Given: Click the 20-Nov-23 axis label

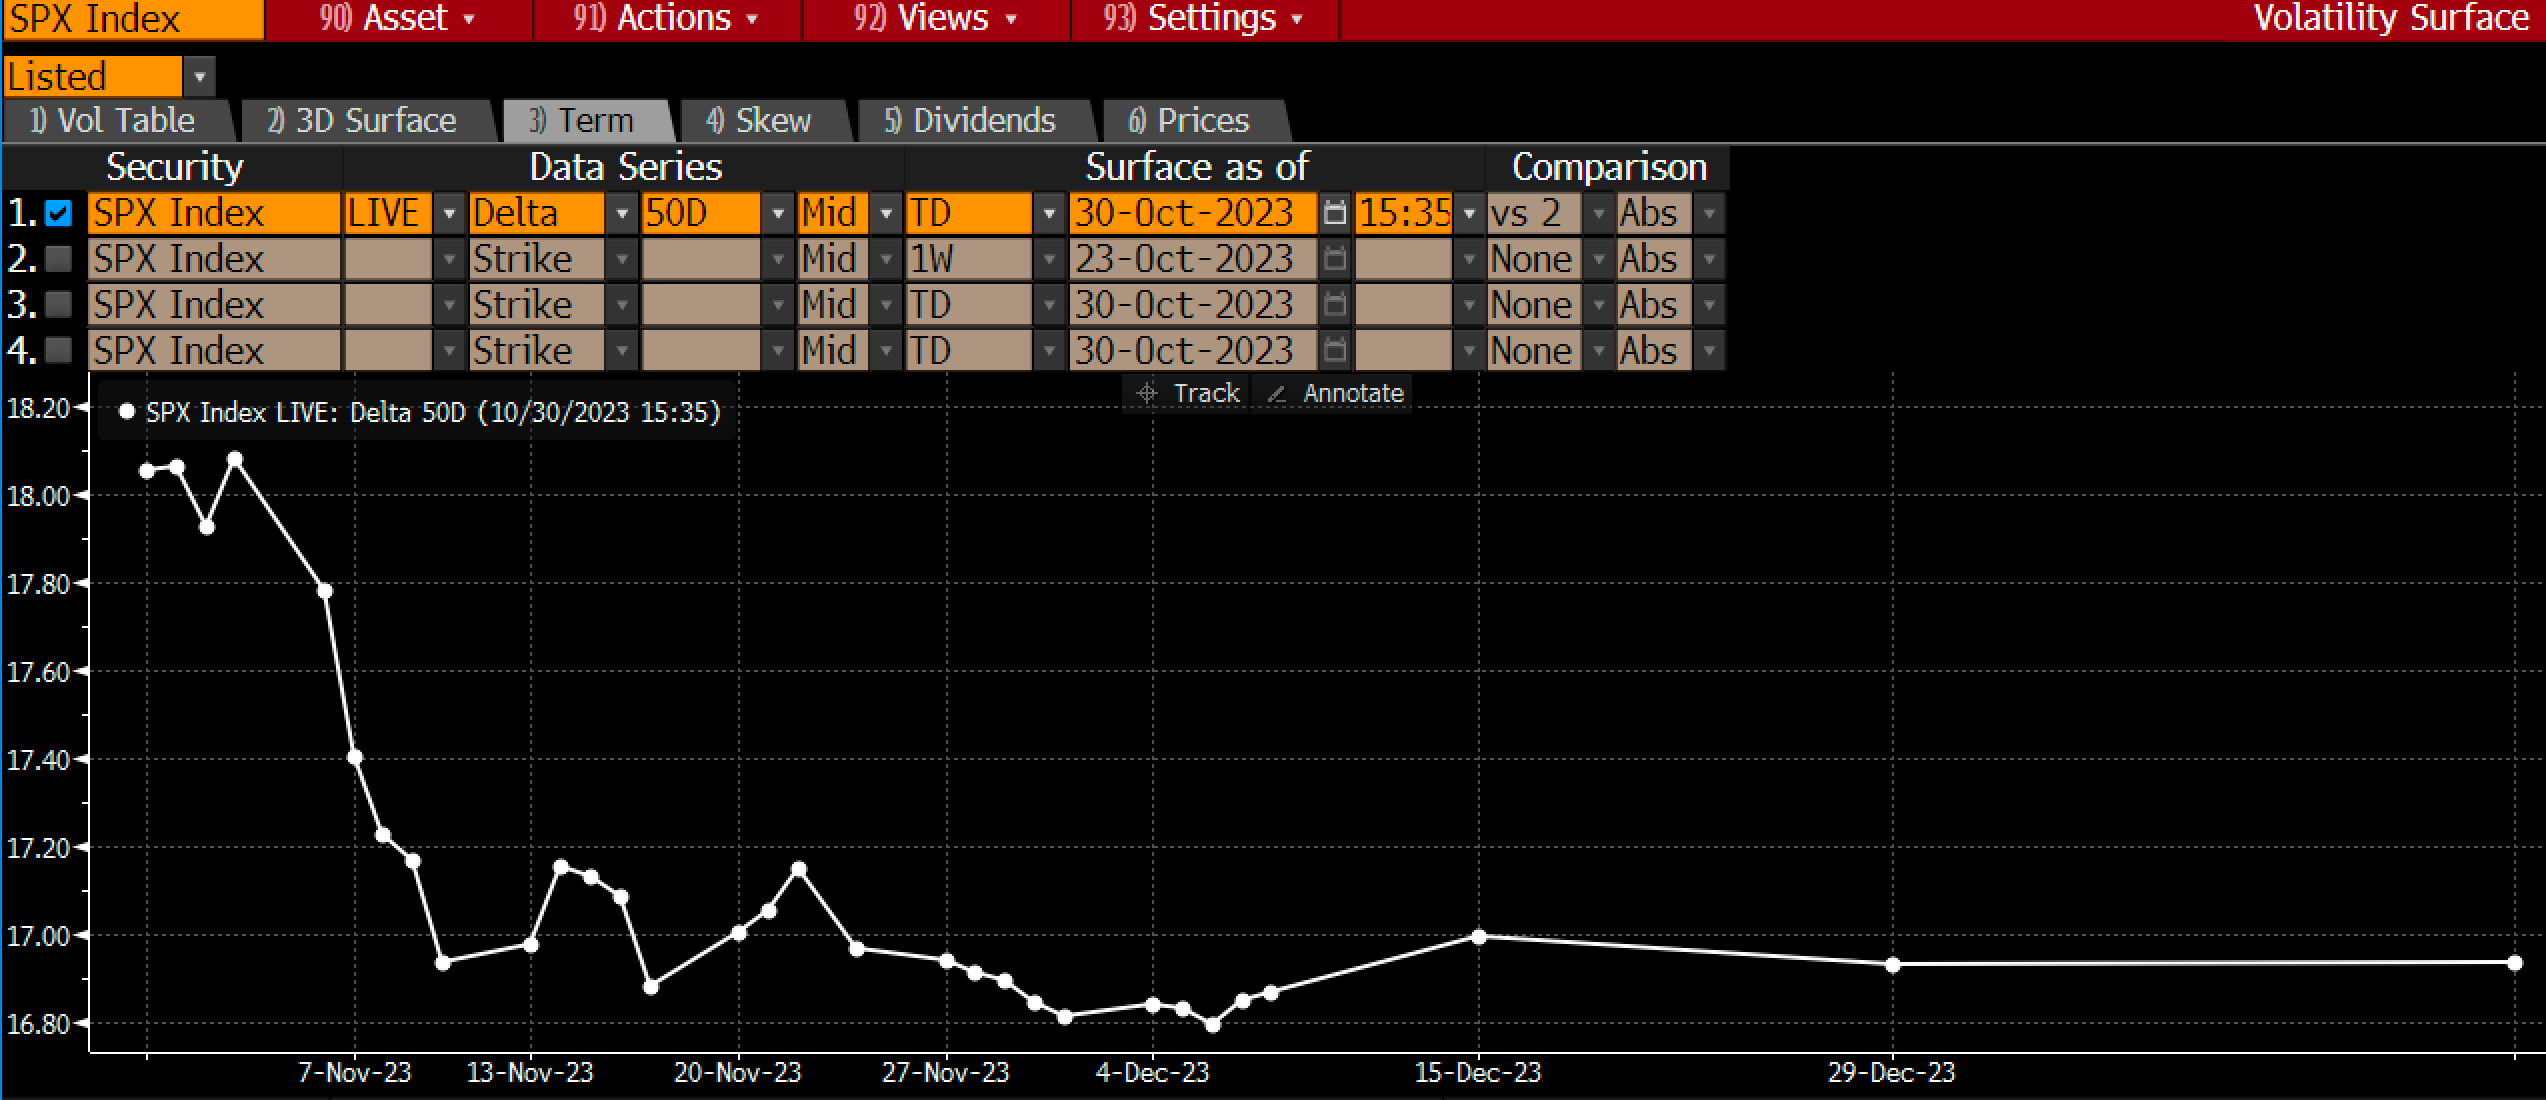Looking at the screenshot, I should (x=738, y=1073).
